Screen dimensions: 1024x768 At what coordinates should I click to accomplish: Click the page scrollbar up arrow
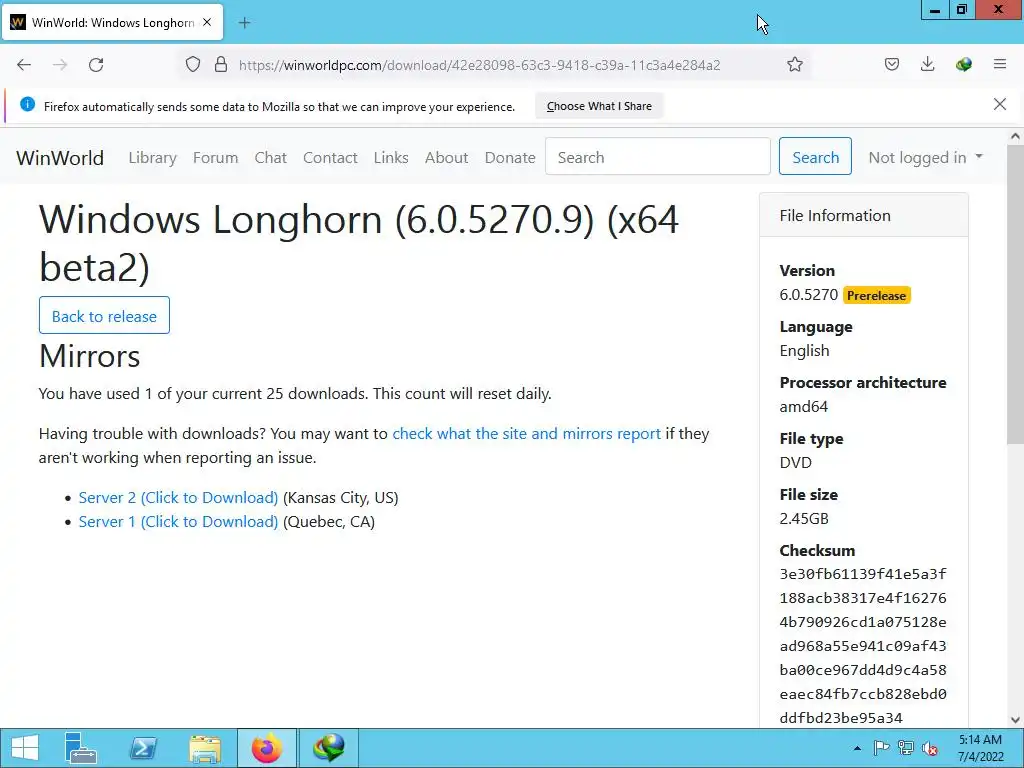(1015, 136)
